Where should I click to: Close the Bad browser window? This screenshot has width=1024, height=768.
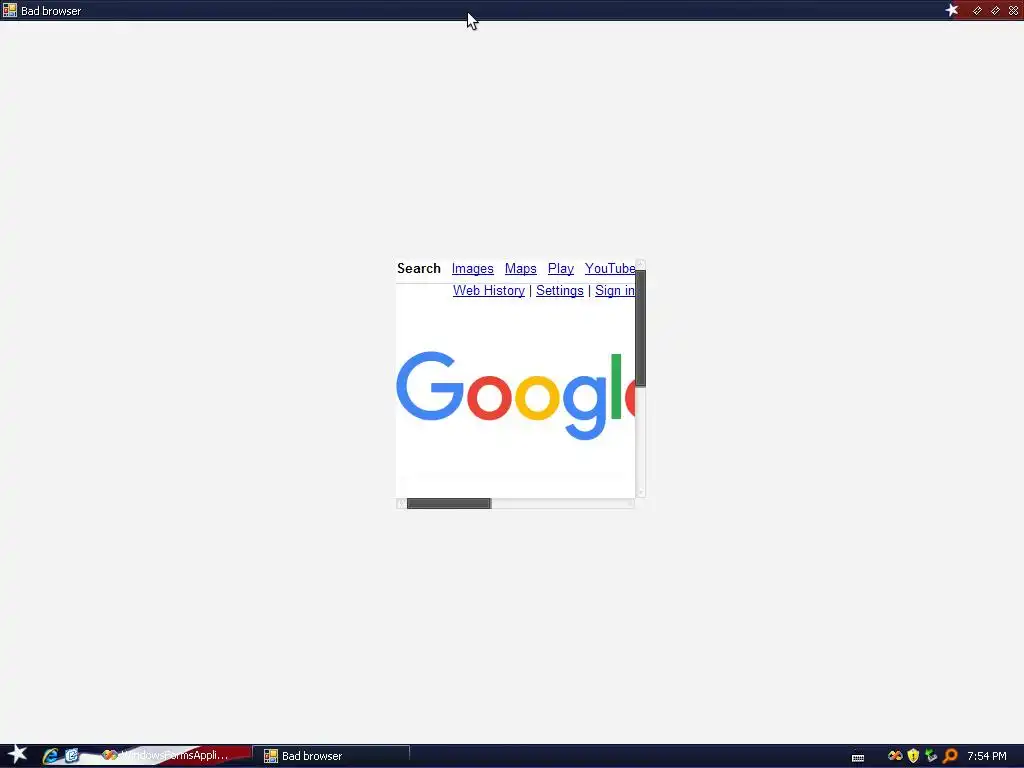coord(1014,10)
